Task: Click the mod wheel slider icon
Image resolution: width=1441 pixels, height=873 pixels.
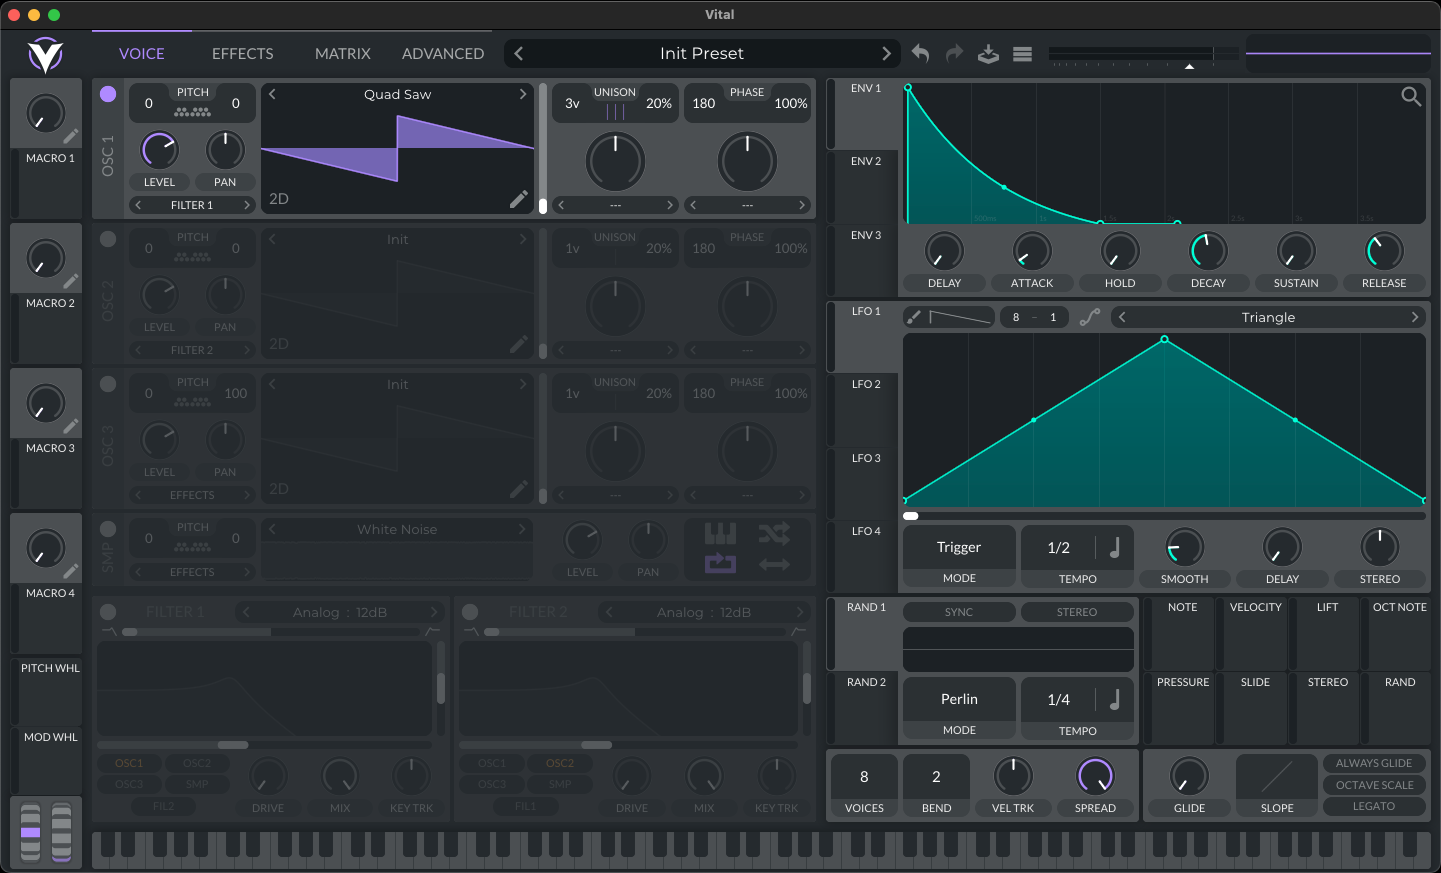Action: coord(62,832)
